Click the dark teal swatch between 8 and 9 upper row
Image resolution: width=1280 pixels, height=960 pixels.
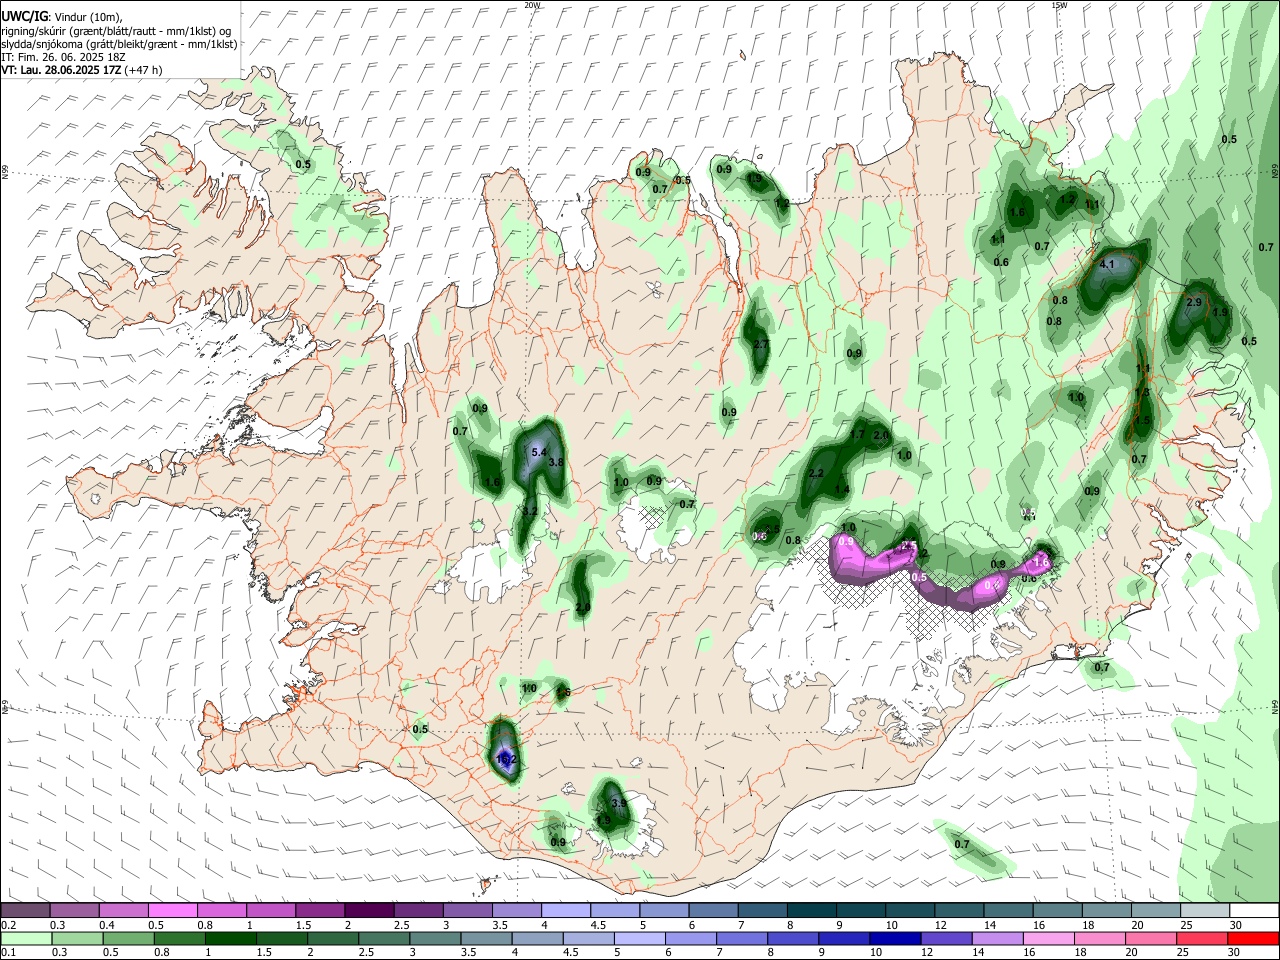(x=812, y=910)
